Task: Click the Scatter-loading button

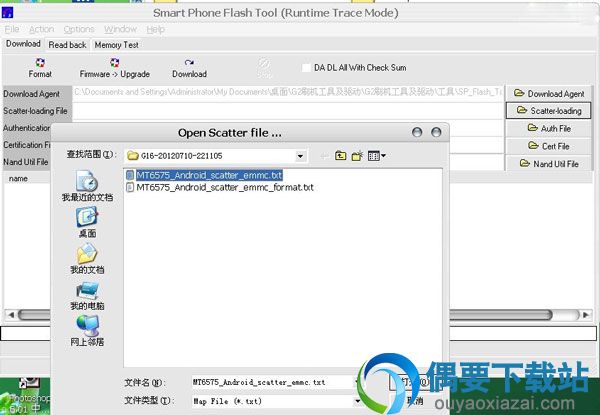Action: click(549, 111)
